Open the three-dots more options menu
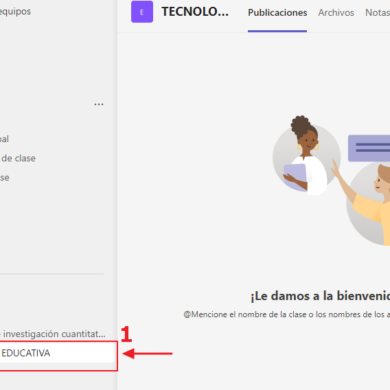The image size is (390, 390). (99, 104)
